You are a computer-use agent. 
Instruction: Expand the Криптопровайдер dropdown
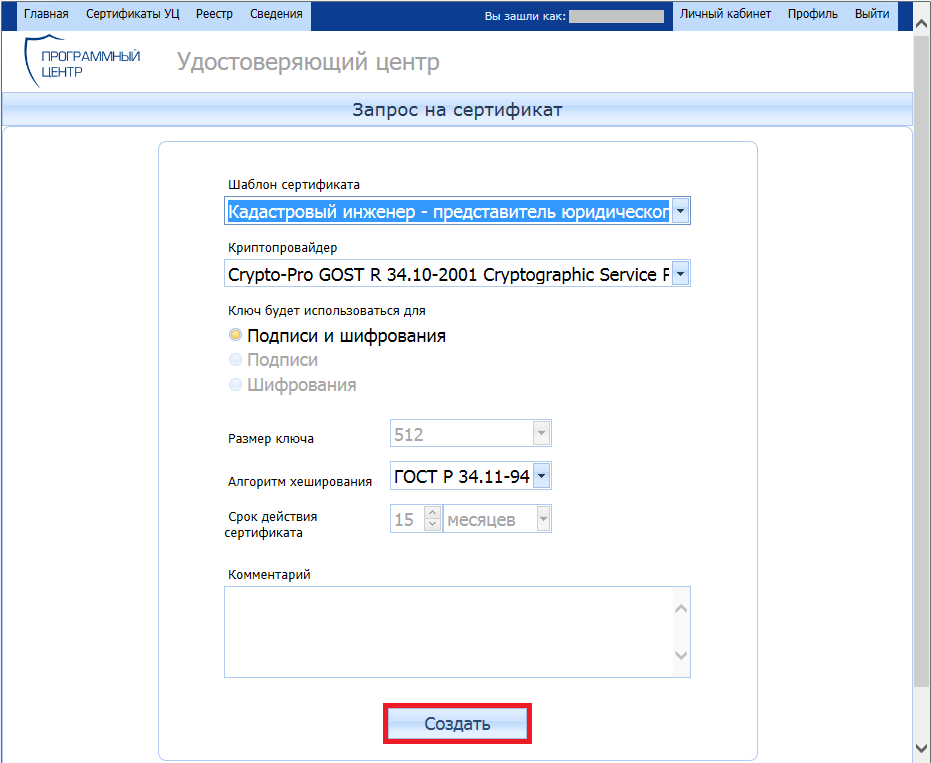click(x=680, y=274)
